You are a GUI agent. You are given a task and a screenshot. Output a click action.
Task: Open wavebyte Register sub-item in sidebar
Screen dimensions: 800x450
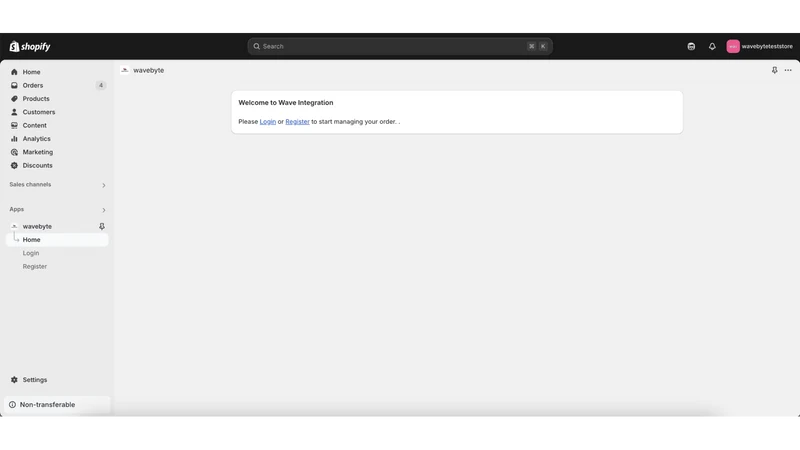(35, 266)
